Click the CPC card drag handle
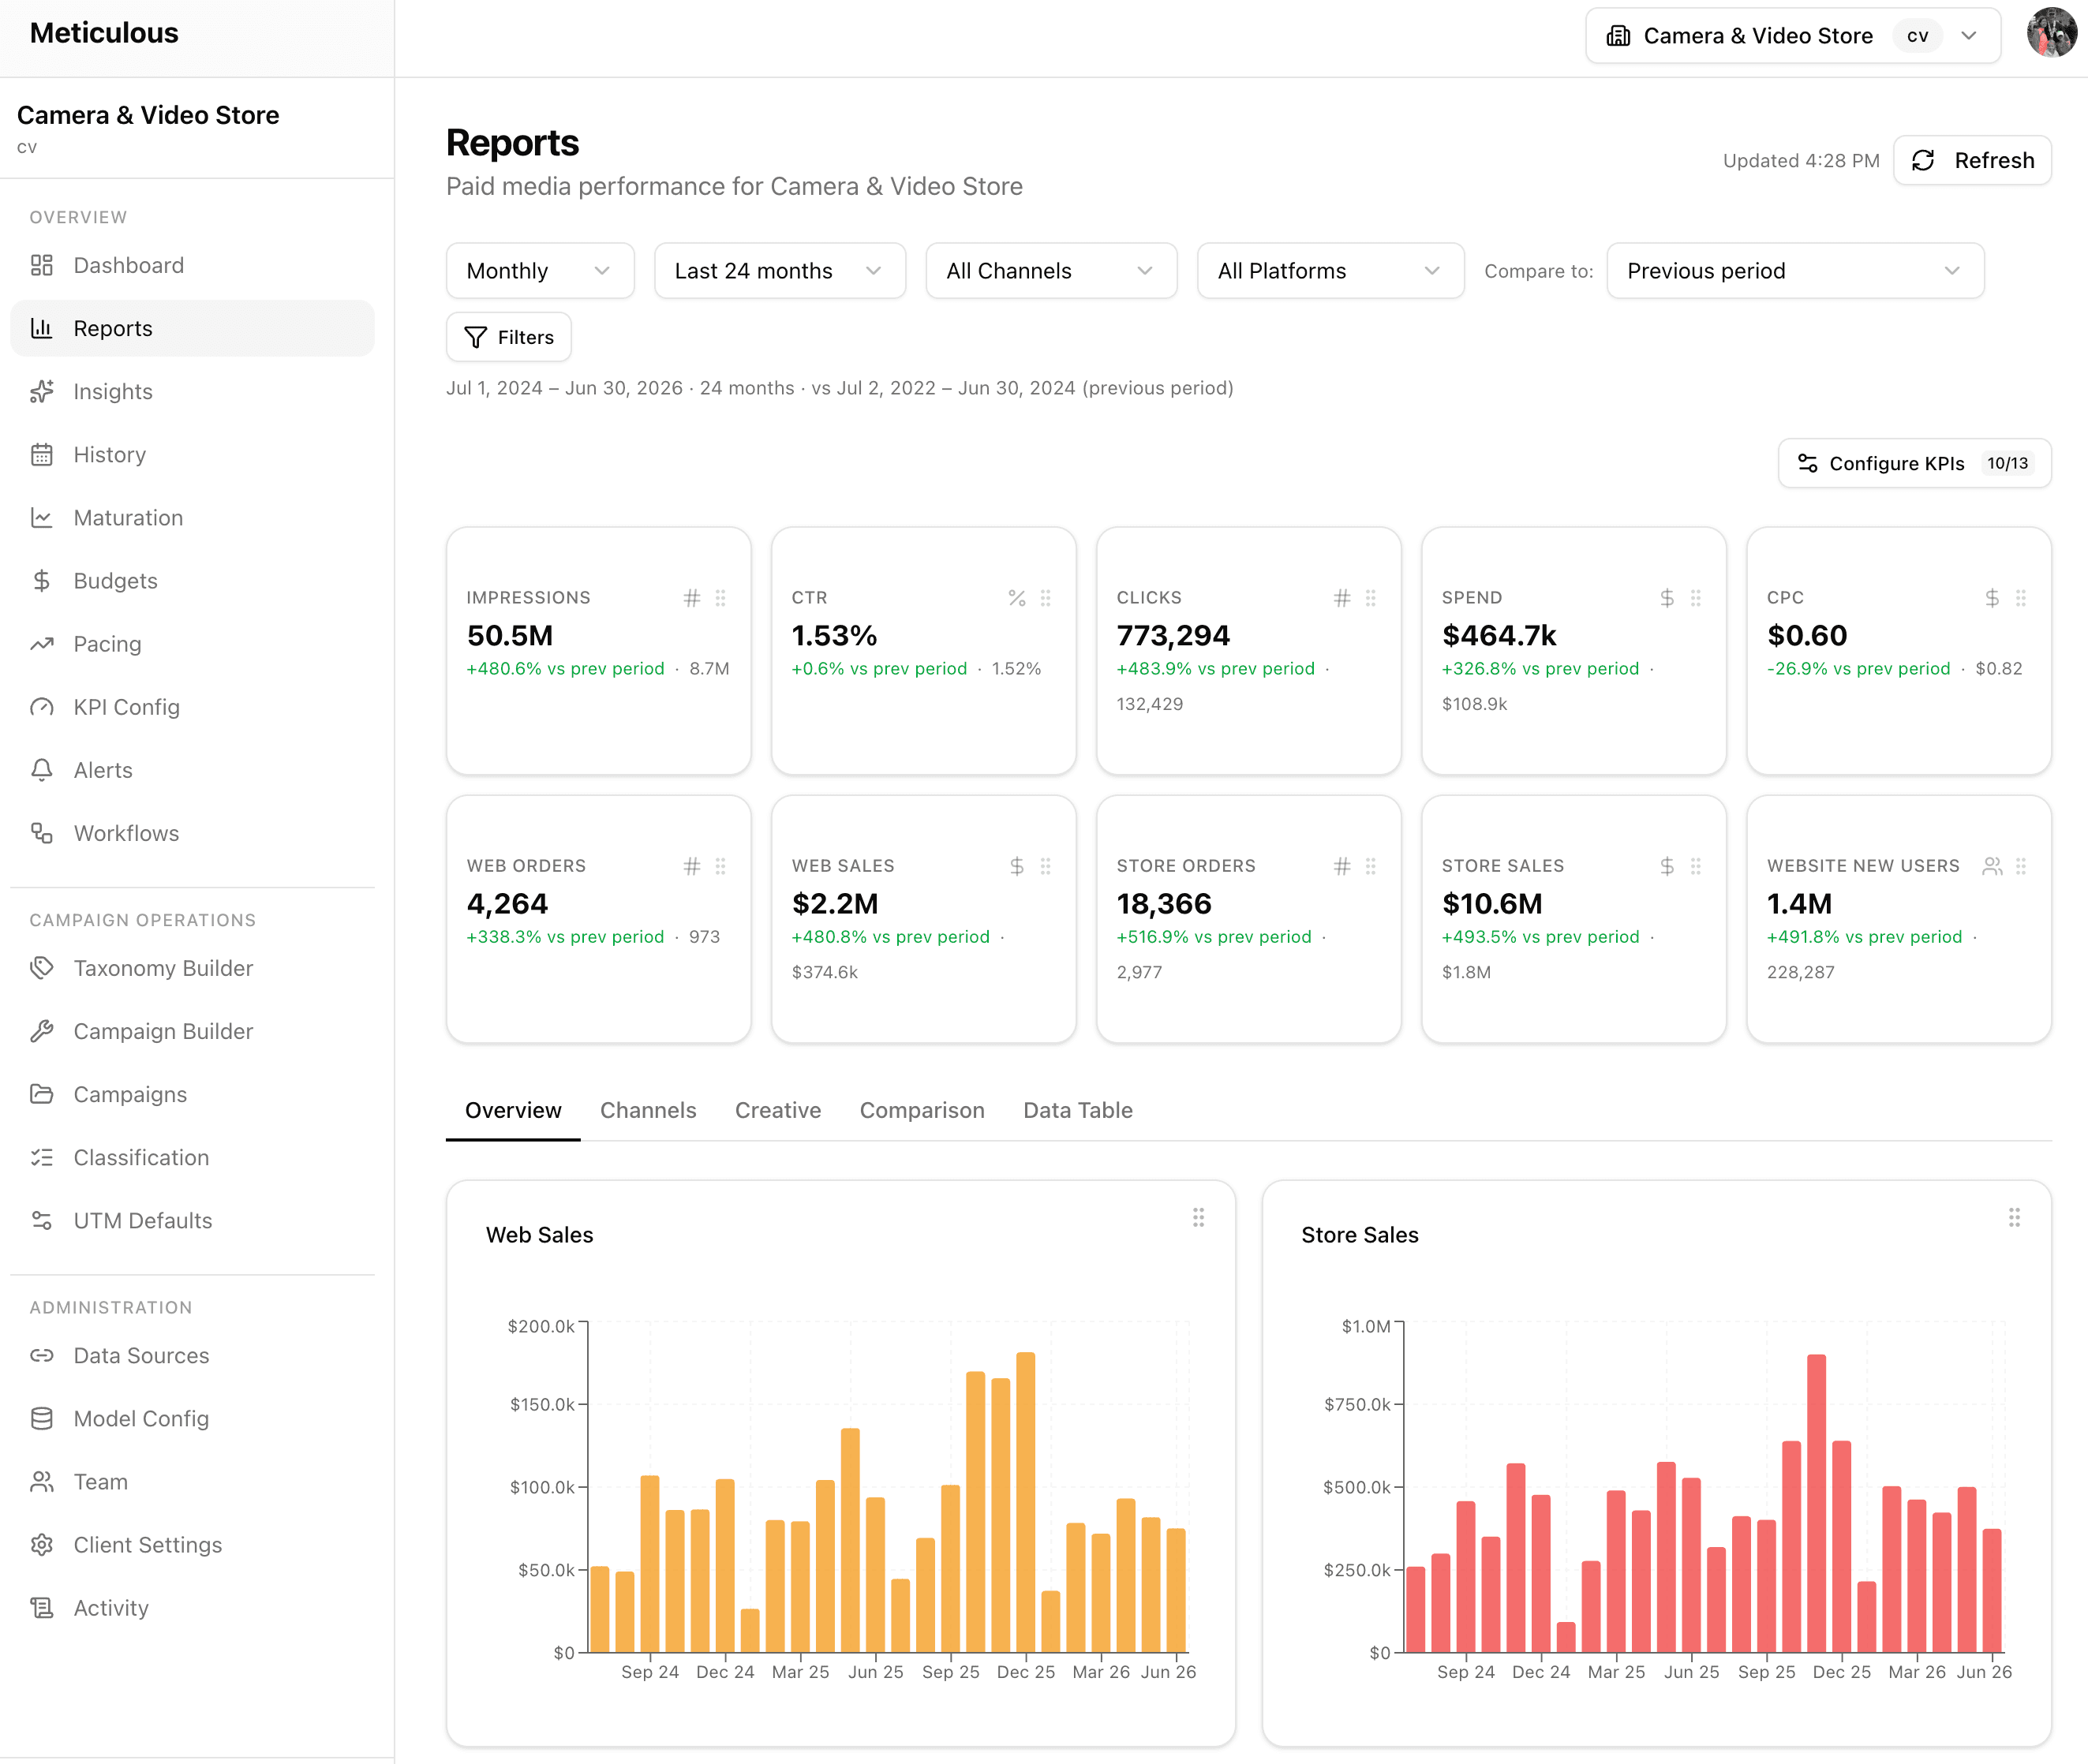This screenshot has width=2088, height=1764. (2021, 598)
